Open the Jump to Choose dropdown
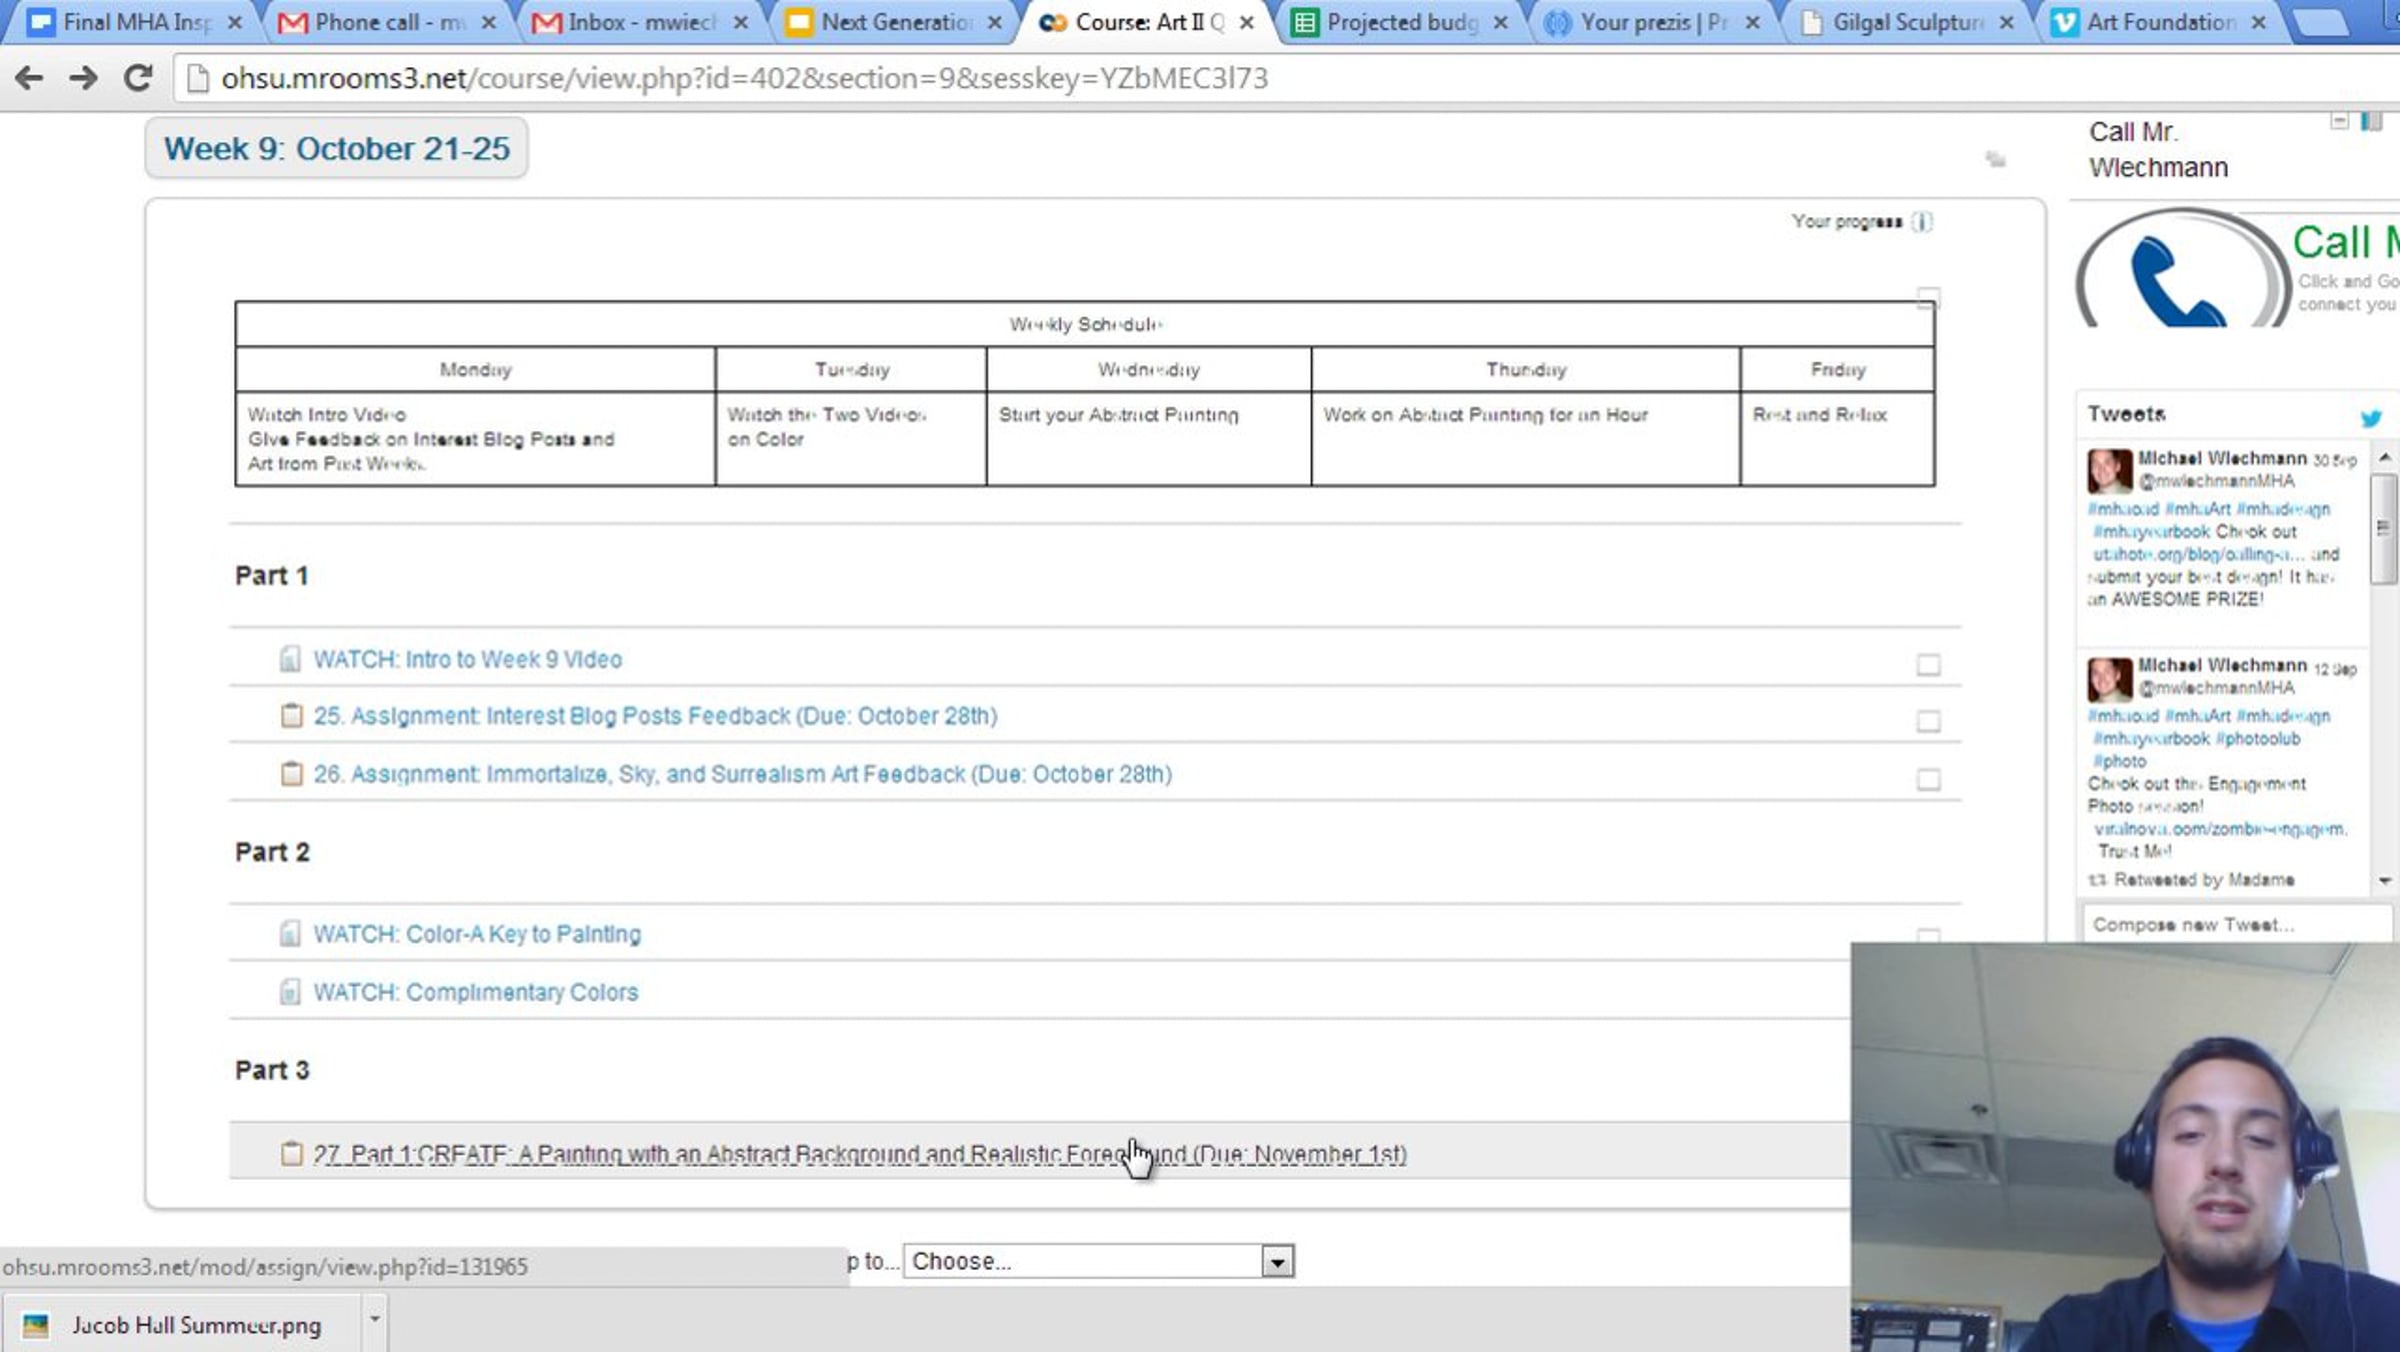 [1098, 1262]
